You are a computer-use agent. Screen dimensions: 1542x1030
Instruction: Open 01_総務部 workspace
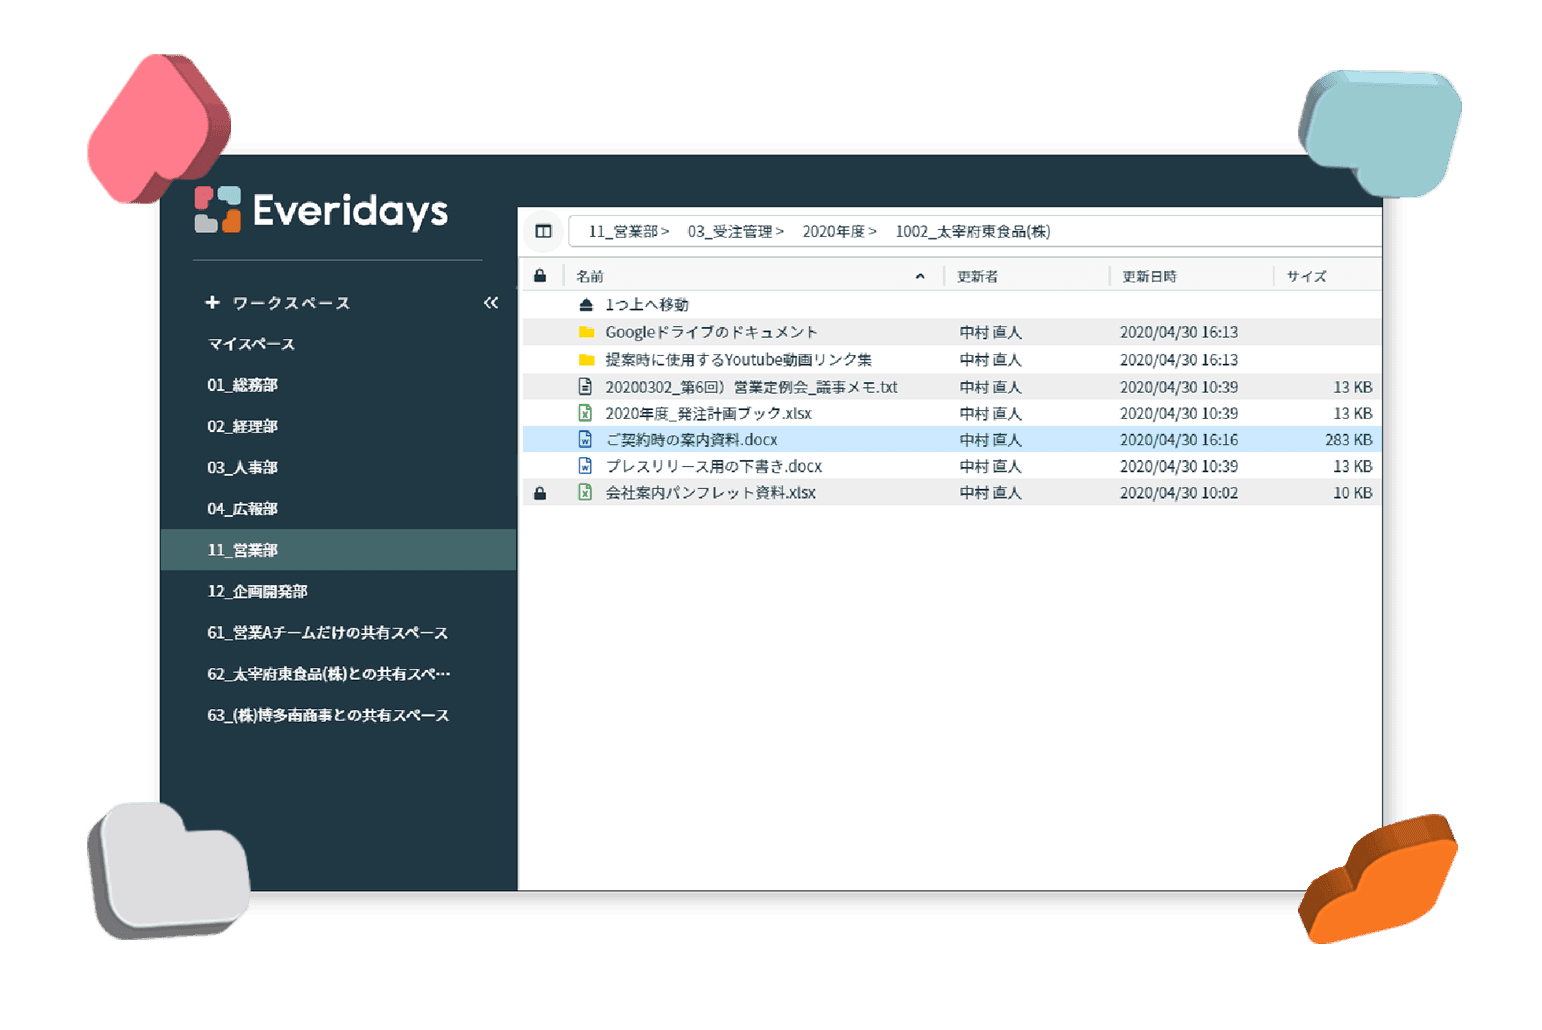[x=242, y=385]
